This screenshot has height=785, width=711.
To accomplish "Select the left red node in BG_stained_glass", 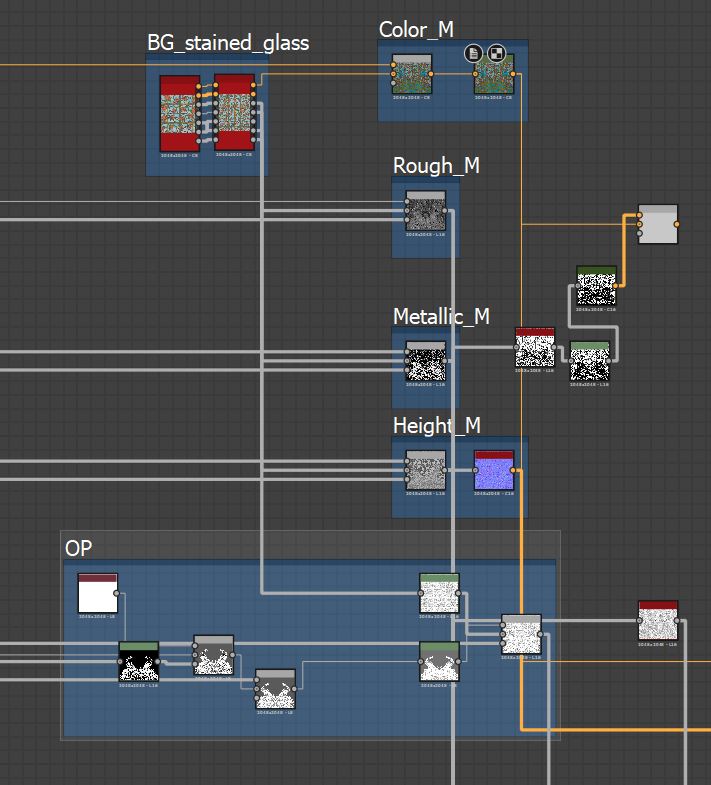I will (x=180, y=113).
